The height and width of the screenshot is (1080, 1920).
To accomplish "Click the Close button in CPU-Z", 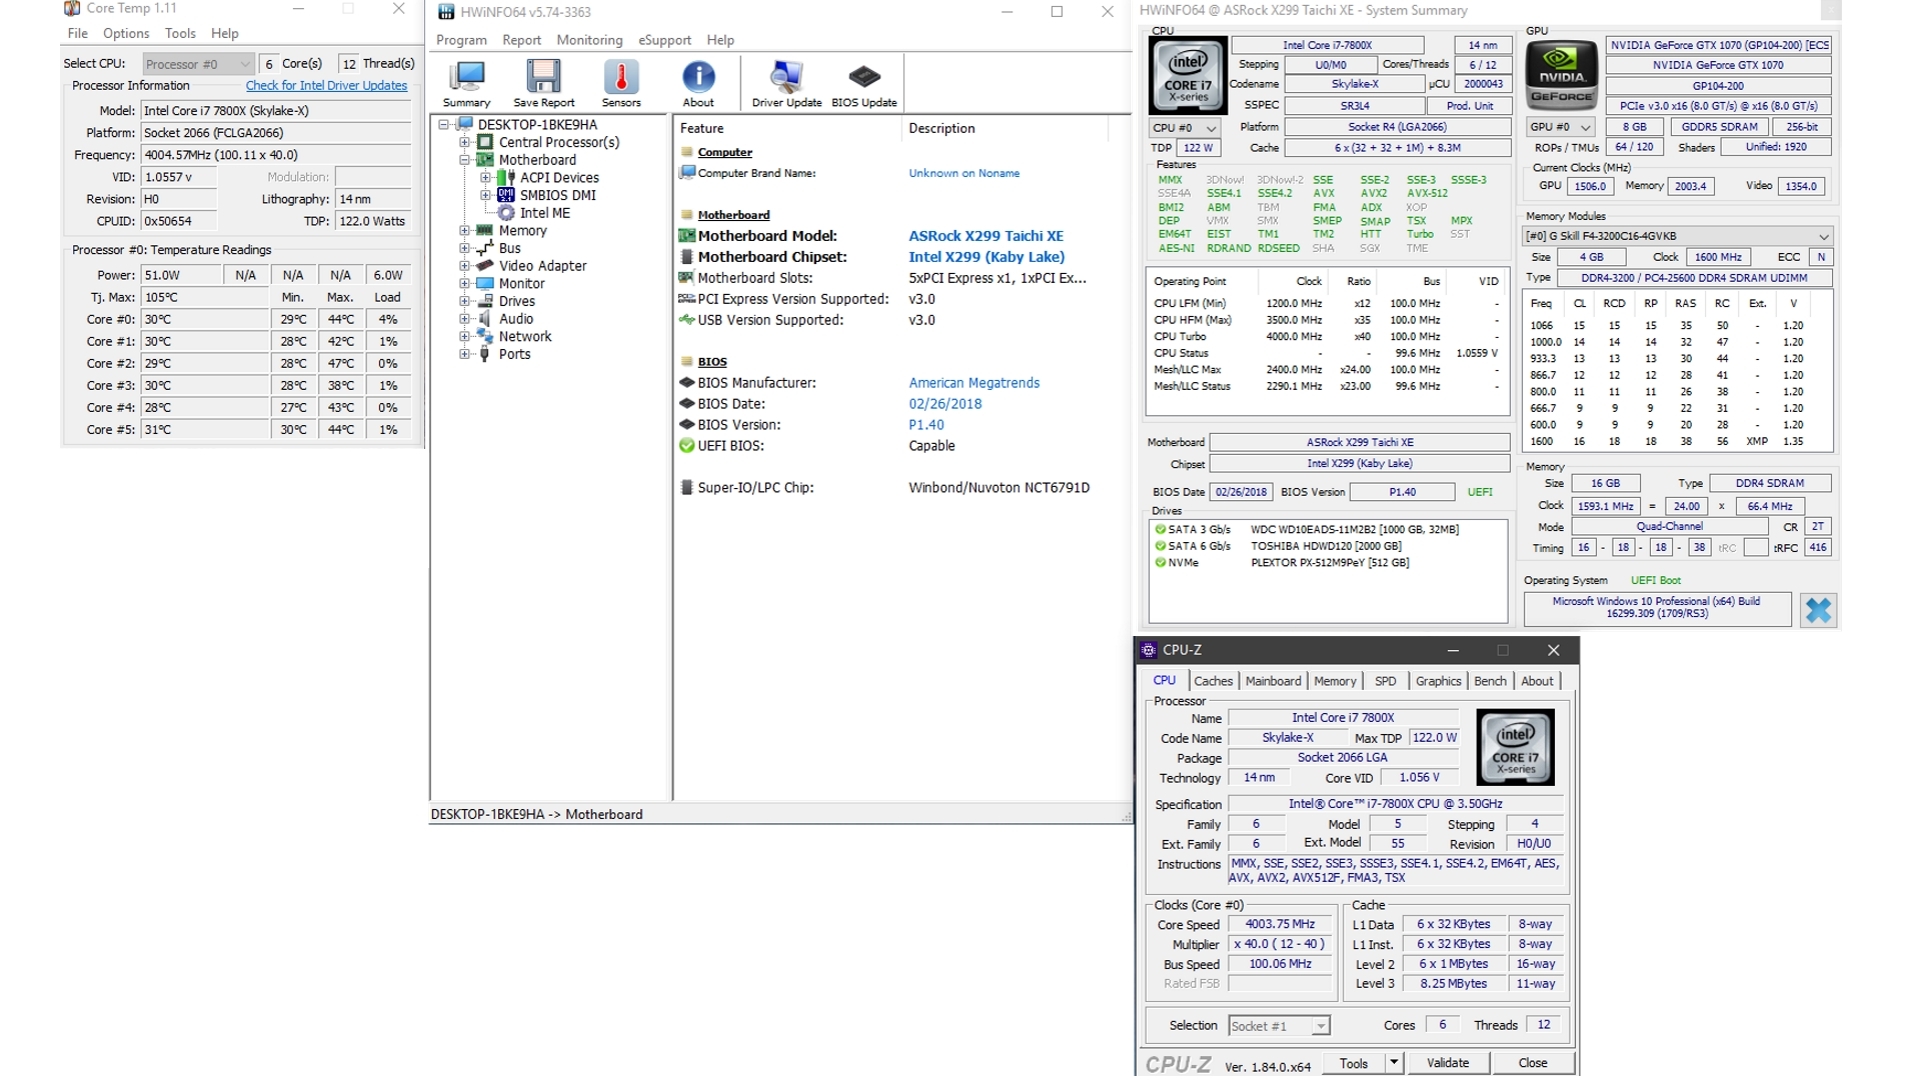I will (1532, 1063).
